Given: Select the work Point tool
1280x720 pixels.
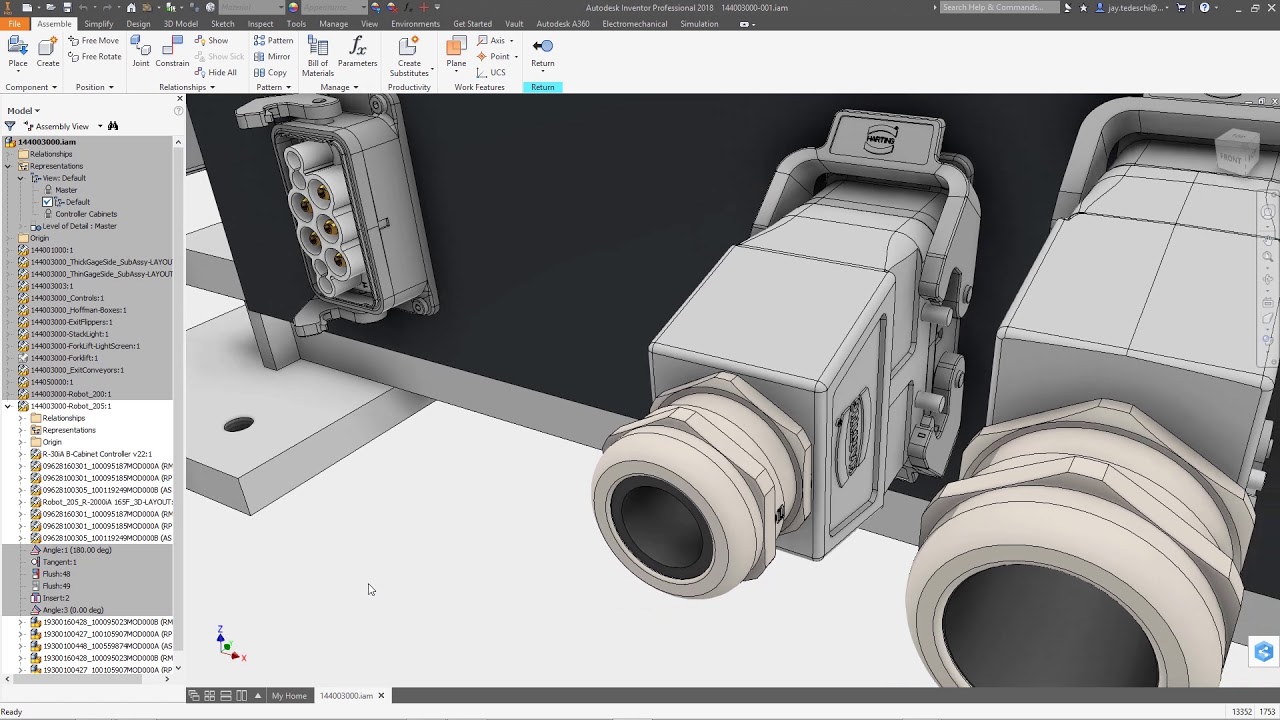Looking at the screenshot, I should [x=497, y=57].
